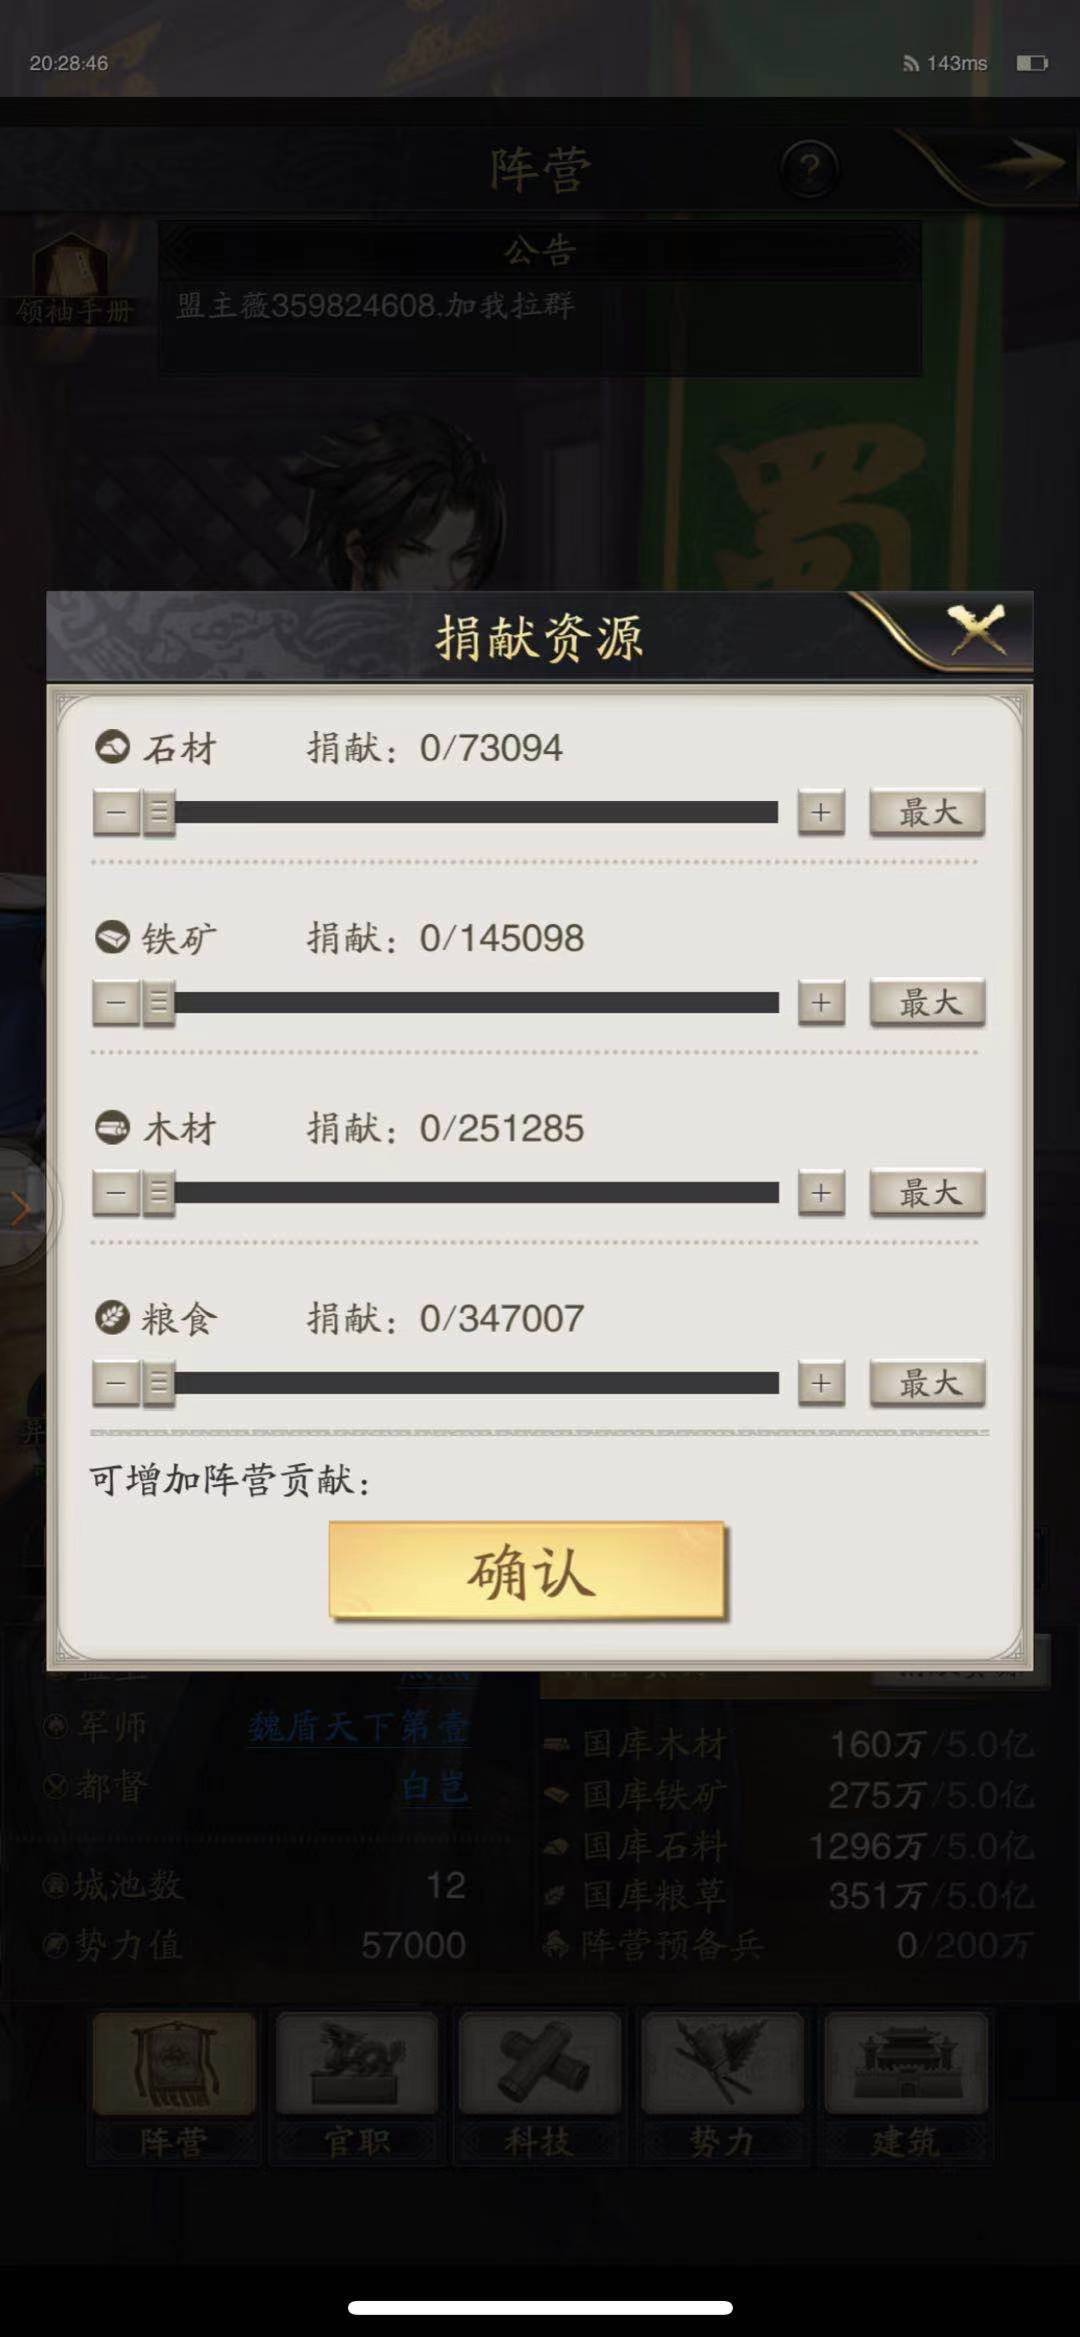Set 木材 donation to 最大
The image size is (1080, 2337).
click(927, 1192)
